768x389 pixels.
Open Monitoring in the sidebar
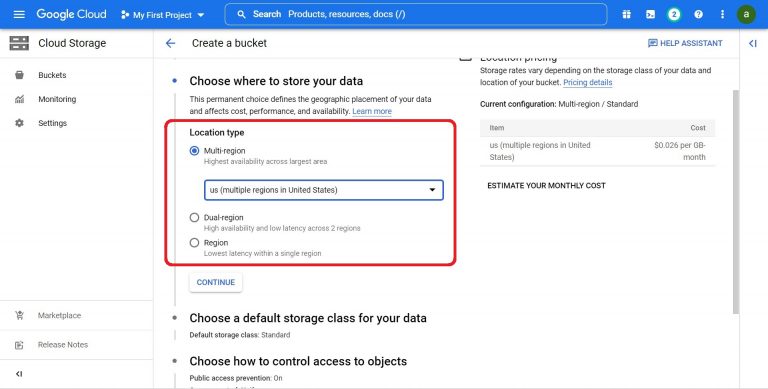coord(57,99)
